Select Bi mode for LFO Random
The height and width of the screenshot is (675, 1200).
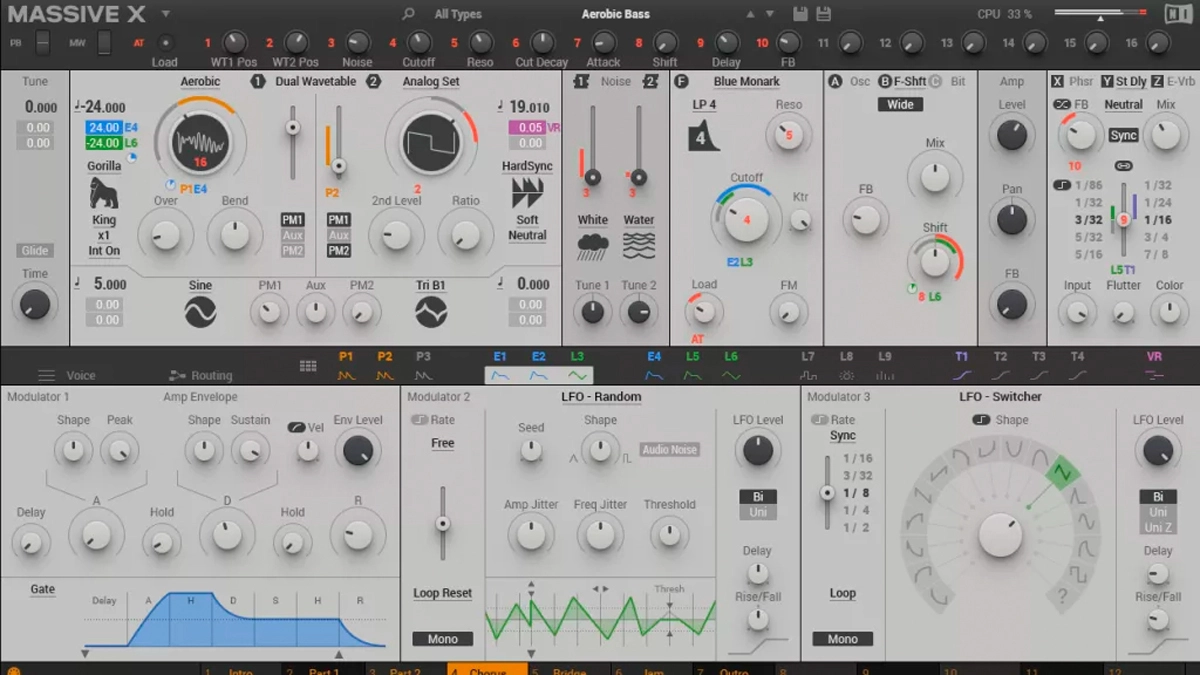757,497
